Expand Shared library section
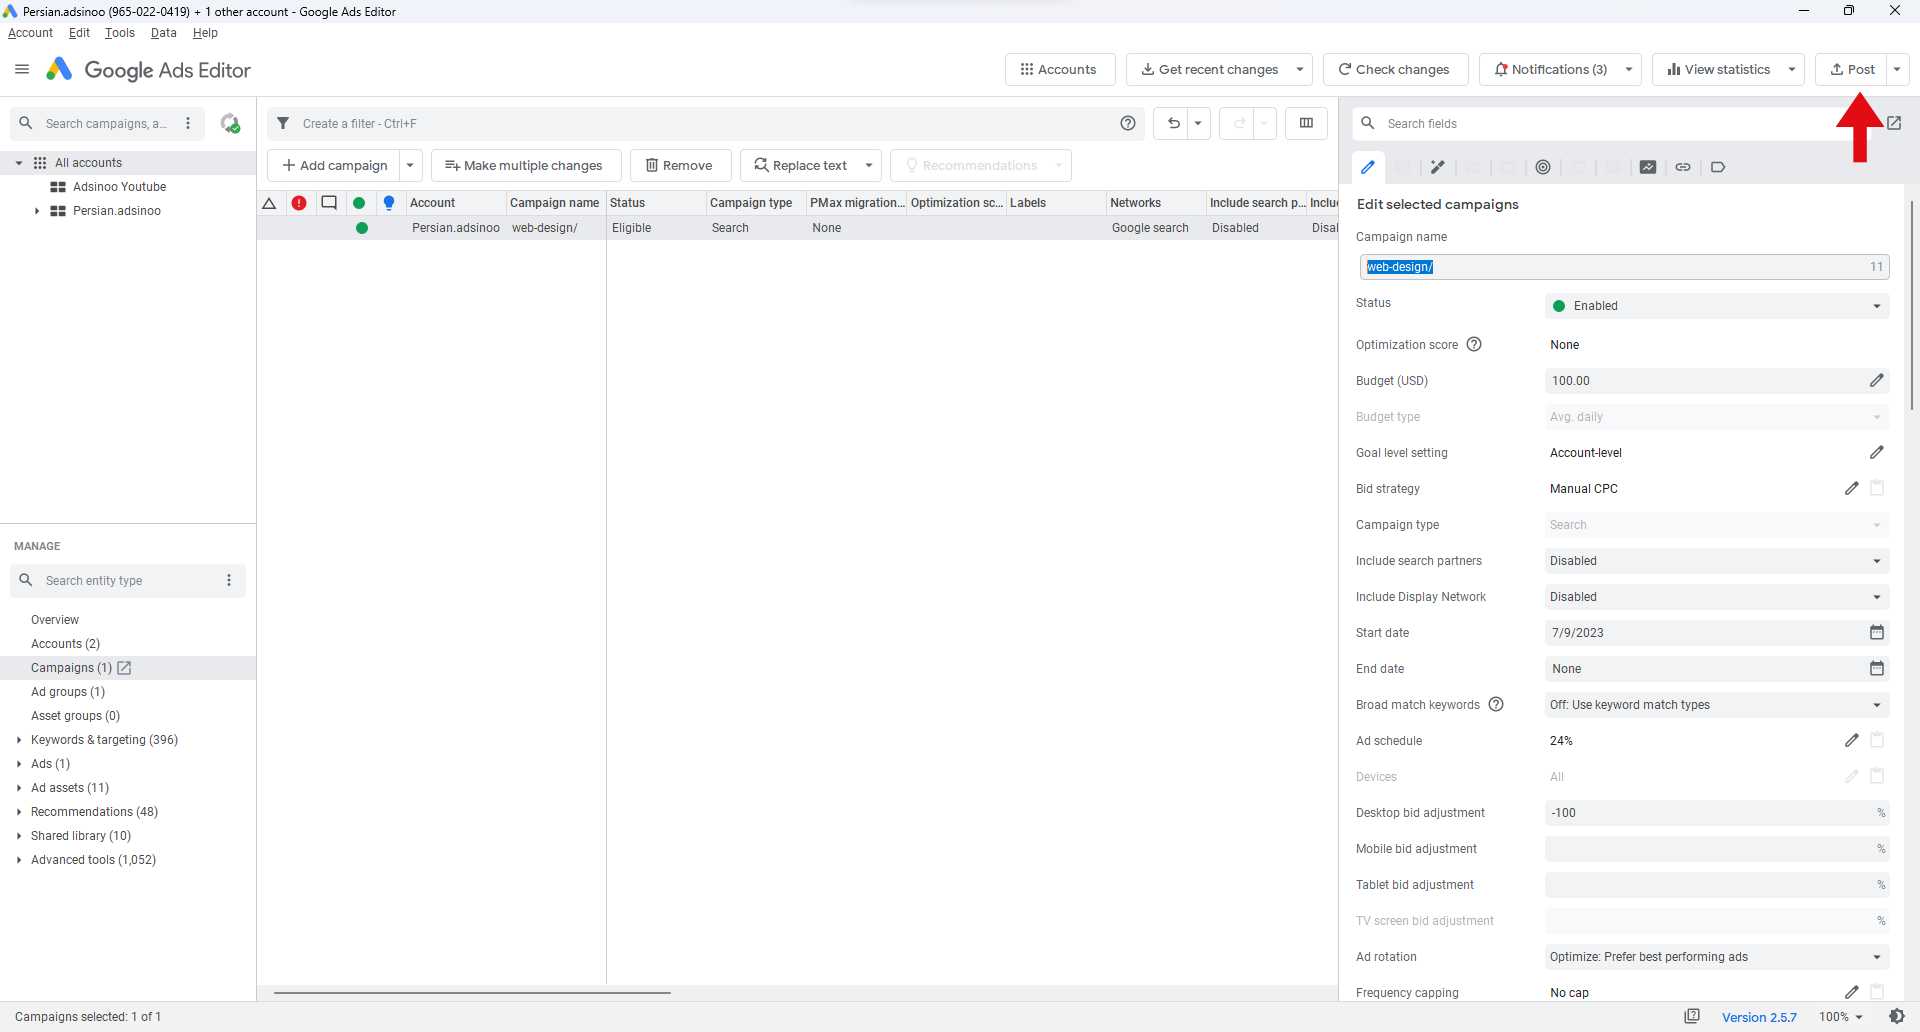This screenshot has height=1032, width=1920. pyautogui.click(x=19, y=836)
